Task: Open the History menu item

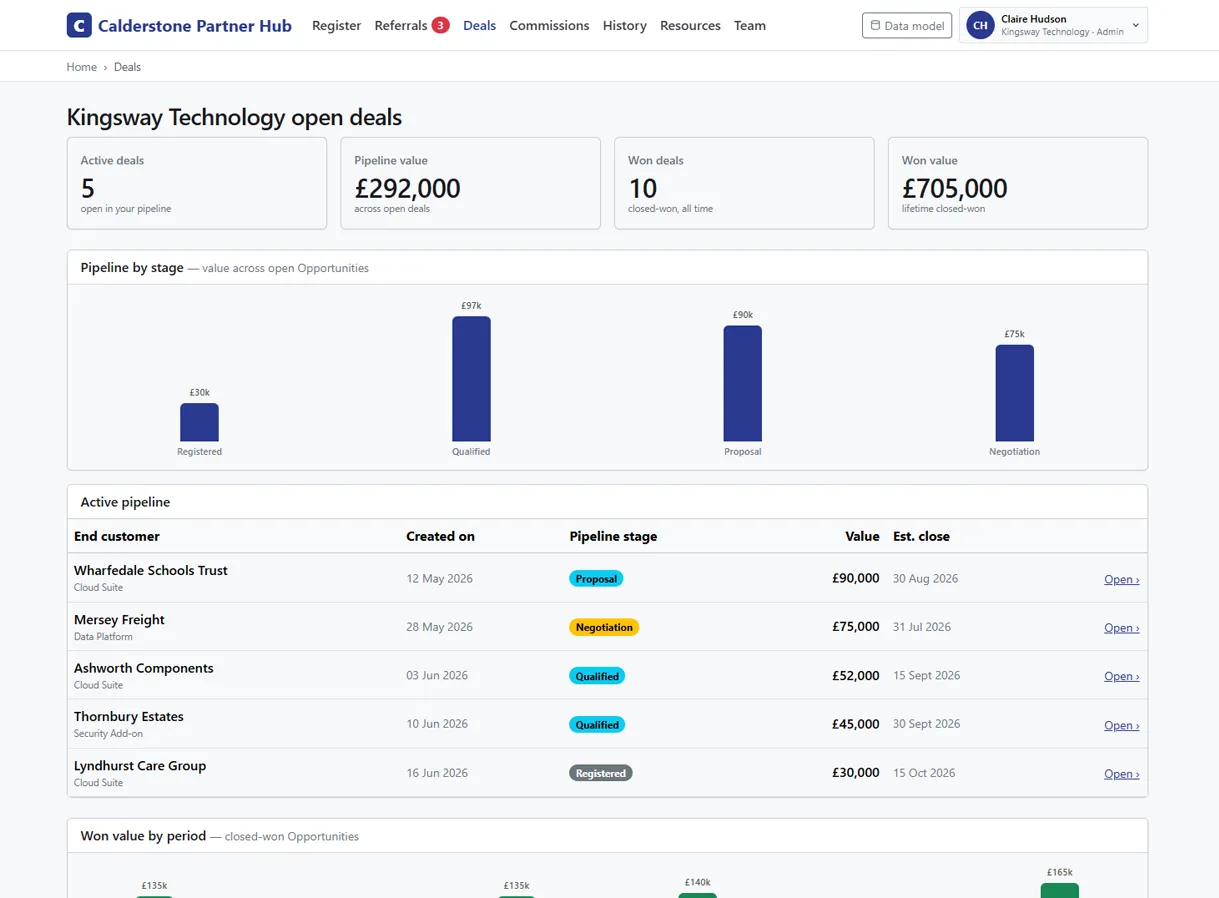Action: click(625, 25)
